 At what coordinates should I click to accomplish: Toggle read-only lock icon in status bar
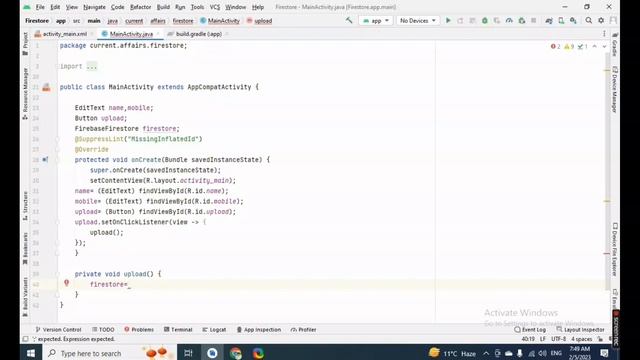(600, 339)
